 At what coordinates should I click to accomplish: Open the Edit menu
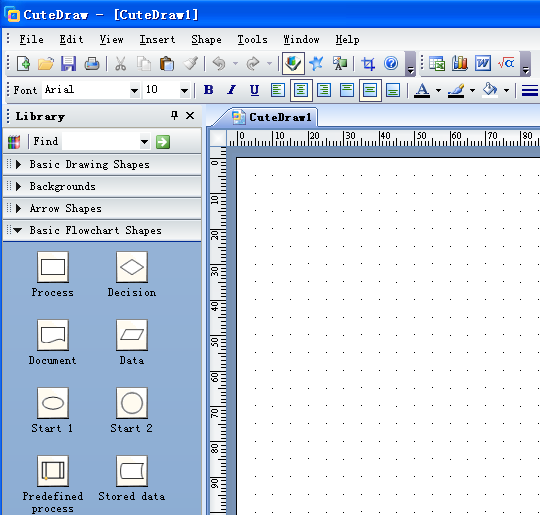(71, 40)
